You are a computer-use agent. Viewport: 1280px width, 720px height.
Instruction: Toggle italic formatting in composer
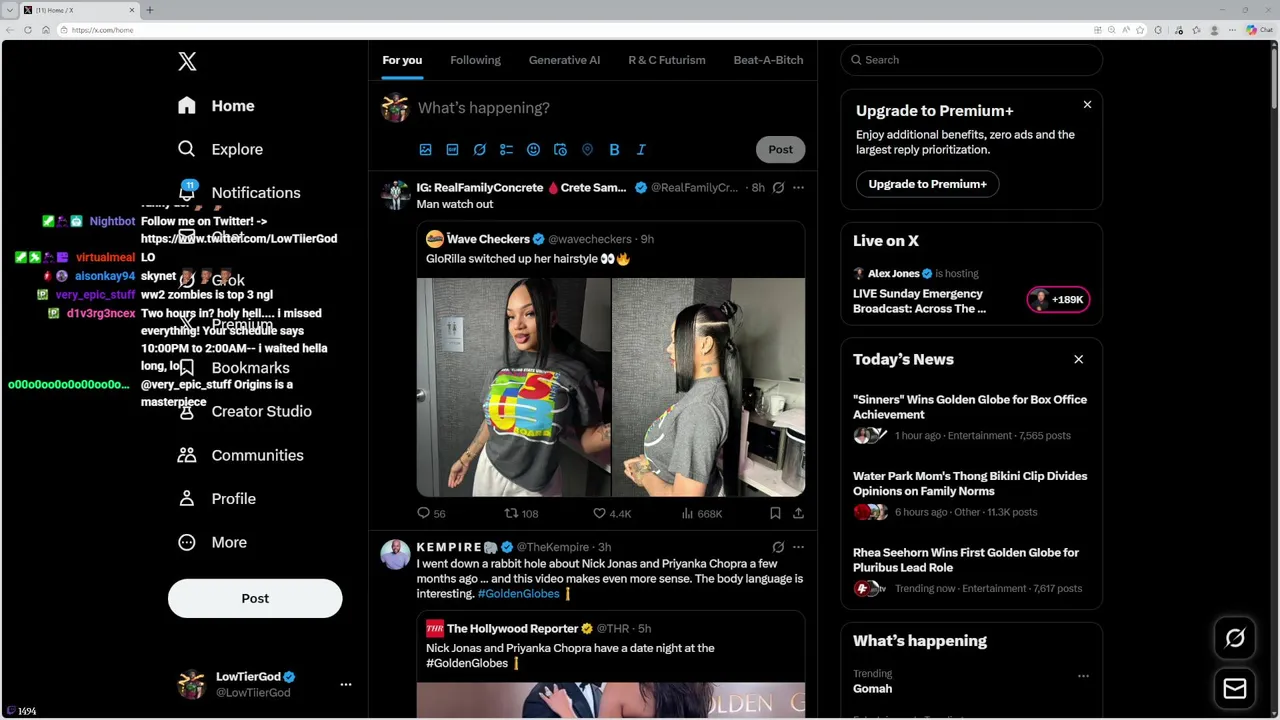point(641,150)
